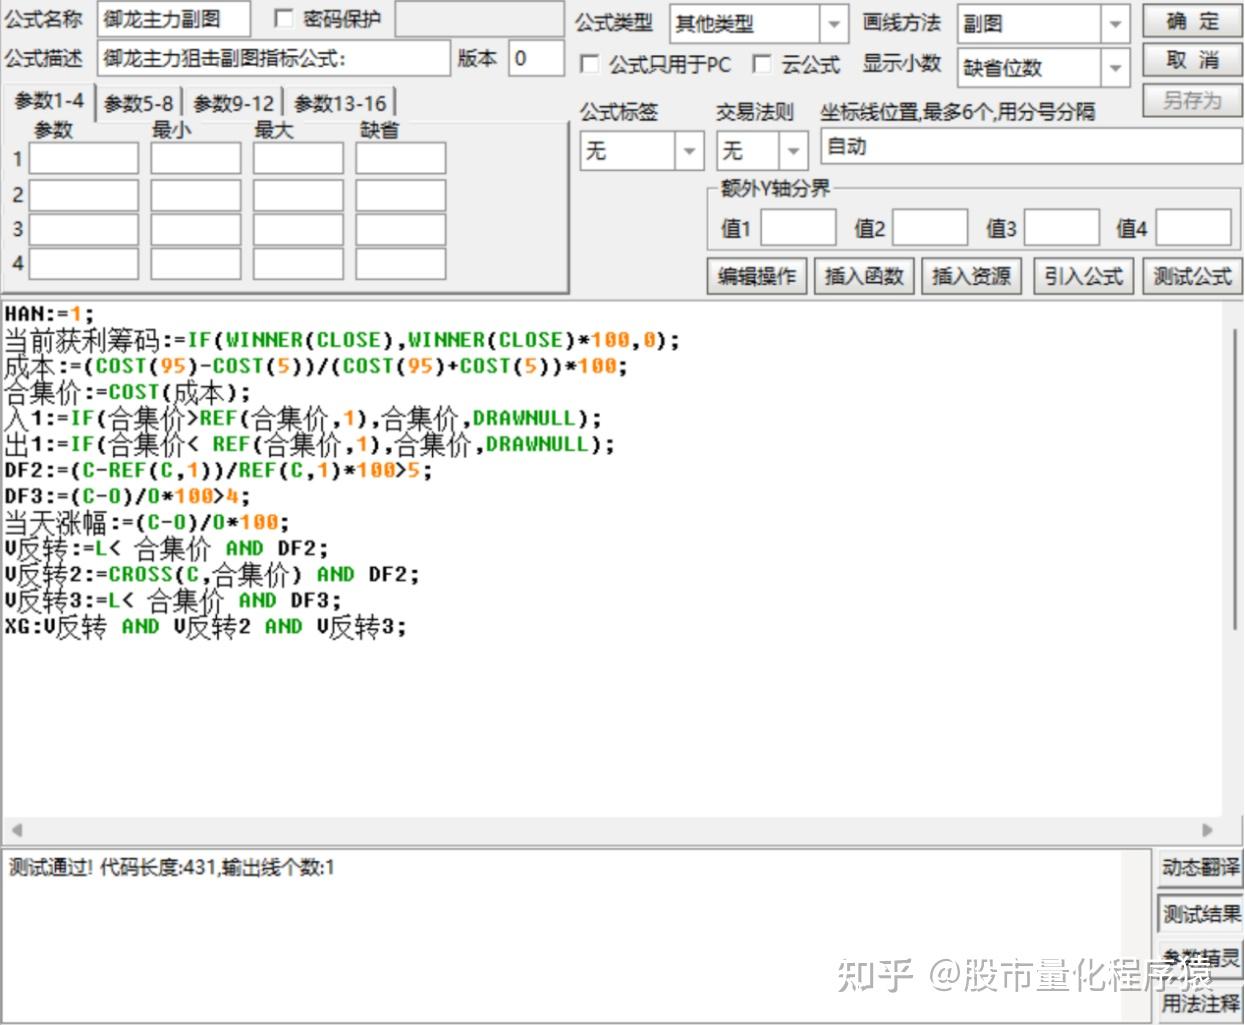Click the 值1 input field

pyautogui.click(x=798, y=228)
